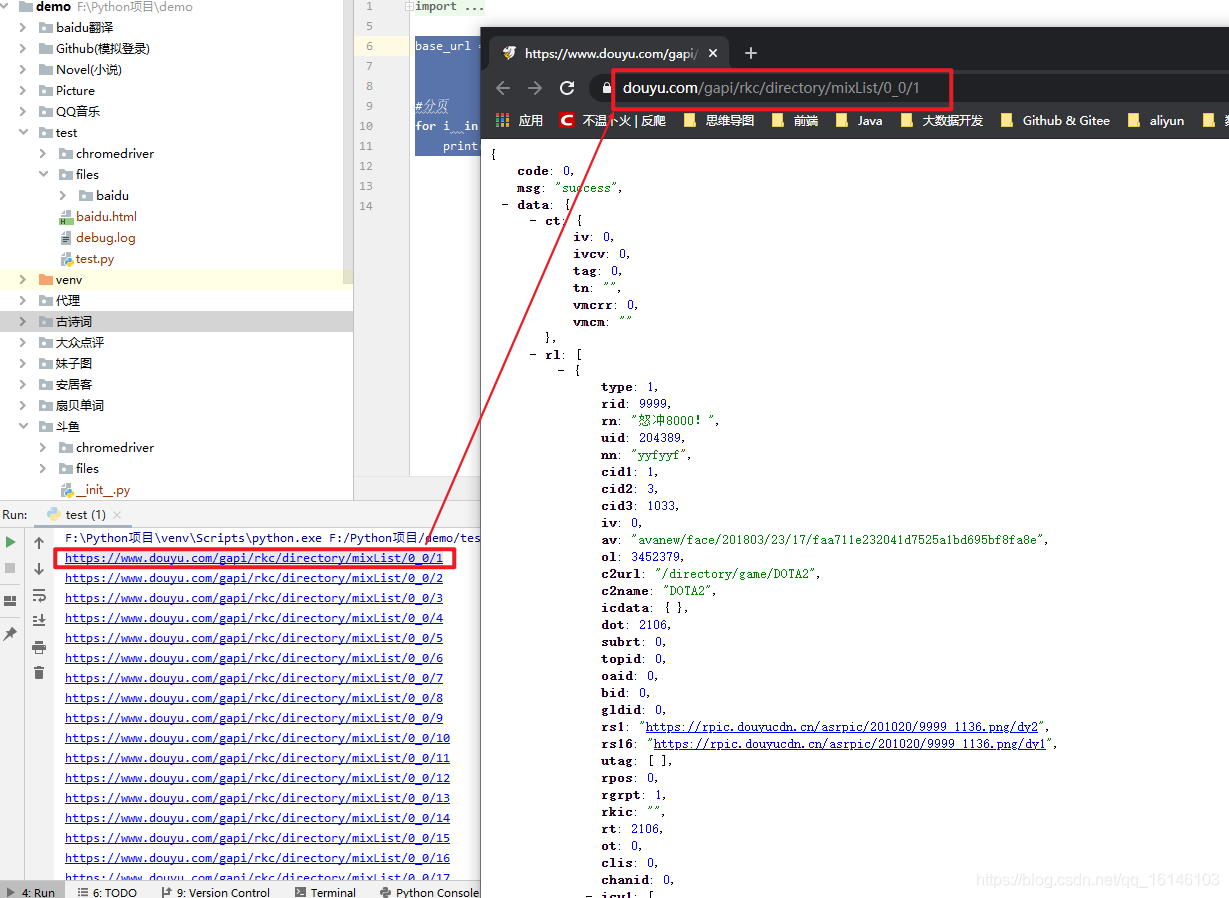Image resolution: width=1229 pixels, height=898 pixels.
Task: Click the print icon in Run console
Action: [39, 647]
